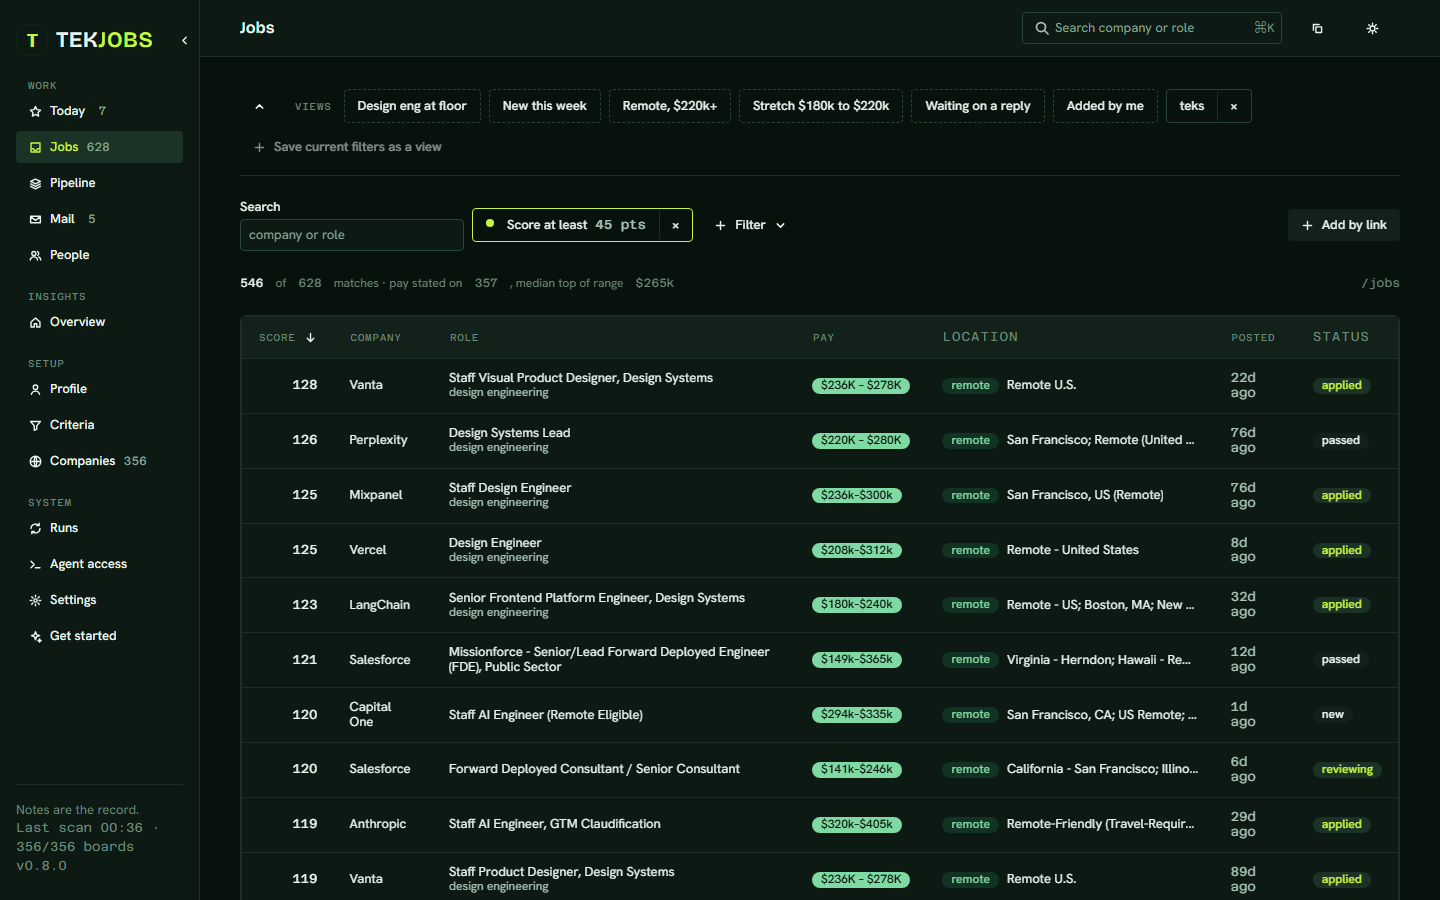Remove the Score at least filter

click(676, 225)
